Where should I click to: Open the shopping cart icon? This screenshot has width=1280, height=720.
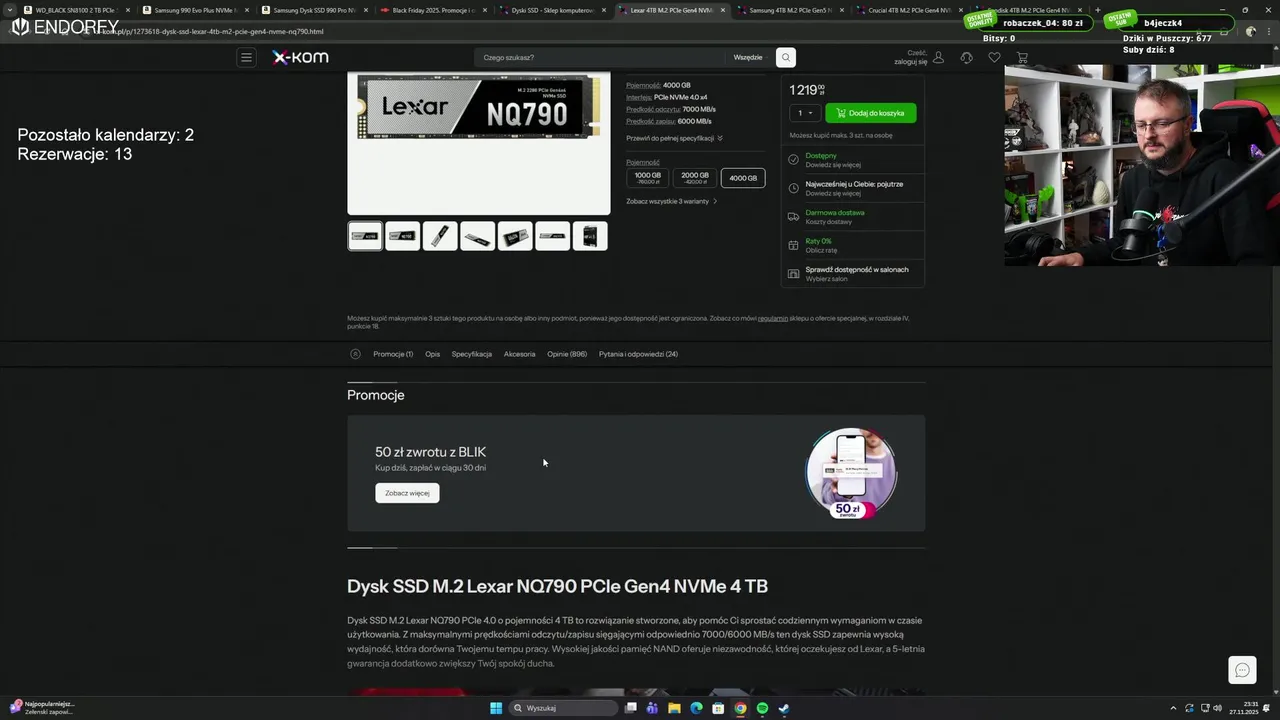(x=1022, y=58)
